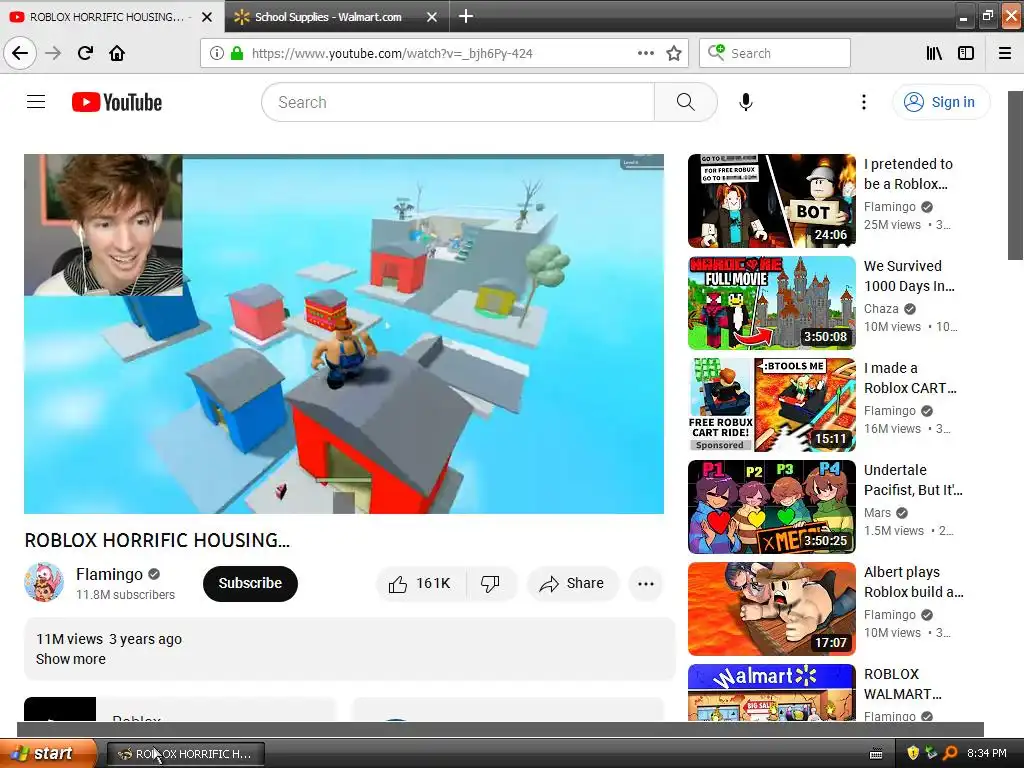Open sponsored 'I made a Roblox CART' thumbnail
The image size is (1024, 768).
point(771,404)
